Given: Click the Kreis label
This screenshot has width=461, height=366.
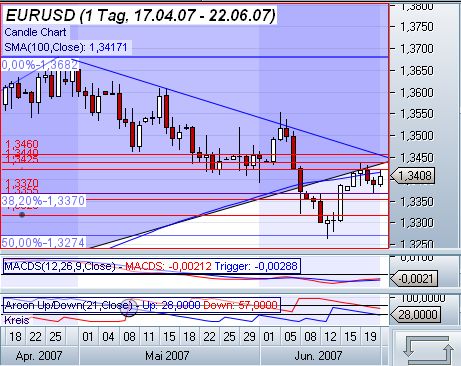Looking at the screenshot, I should (16, 320).
